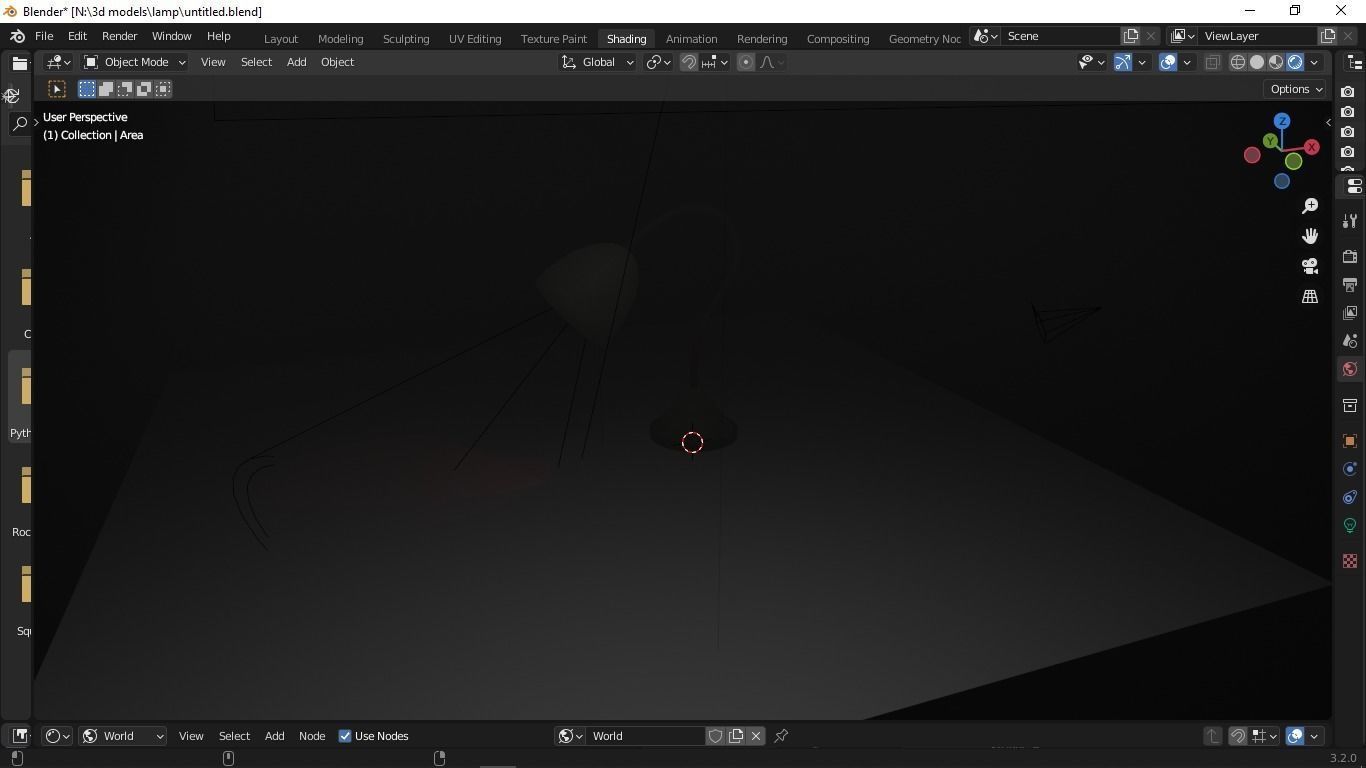Screen dimensions: 1366x768
Task: Switch to the Modeling workspace tab
Action: click(340, 38)
